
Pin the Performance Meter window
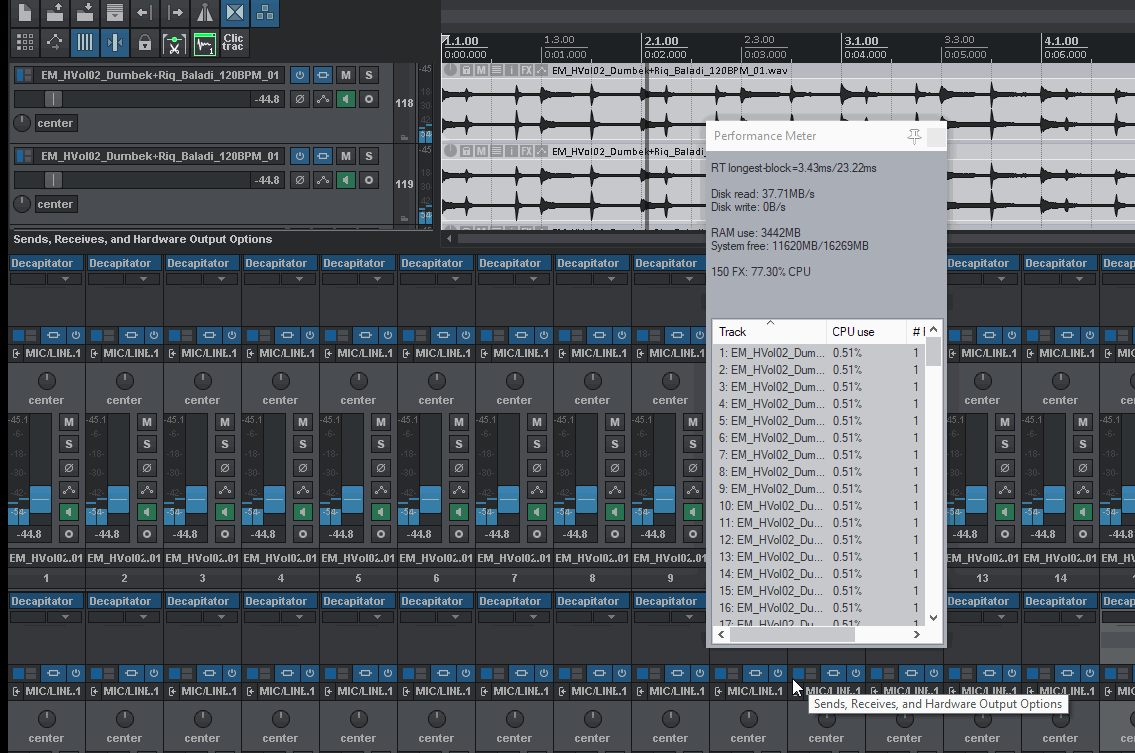(x=914, y=136)
